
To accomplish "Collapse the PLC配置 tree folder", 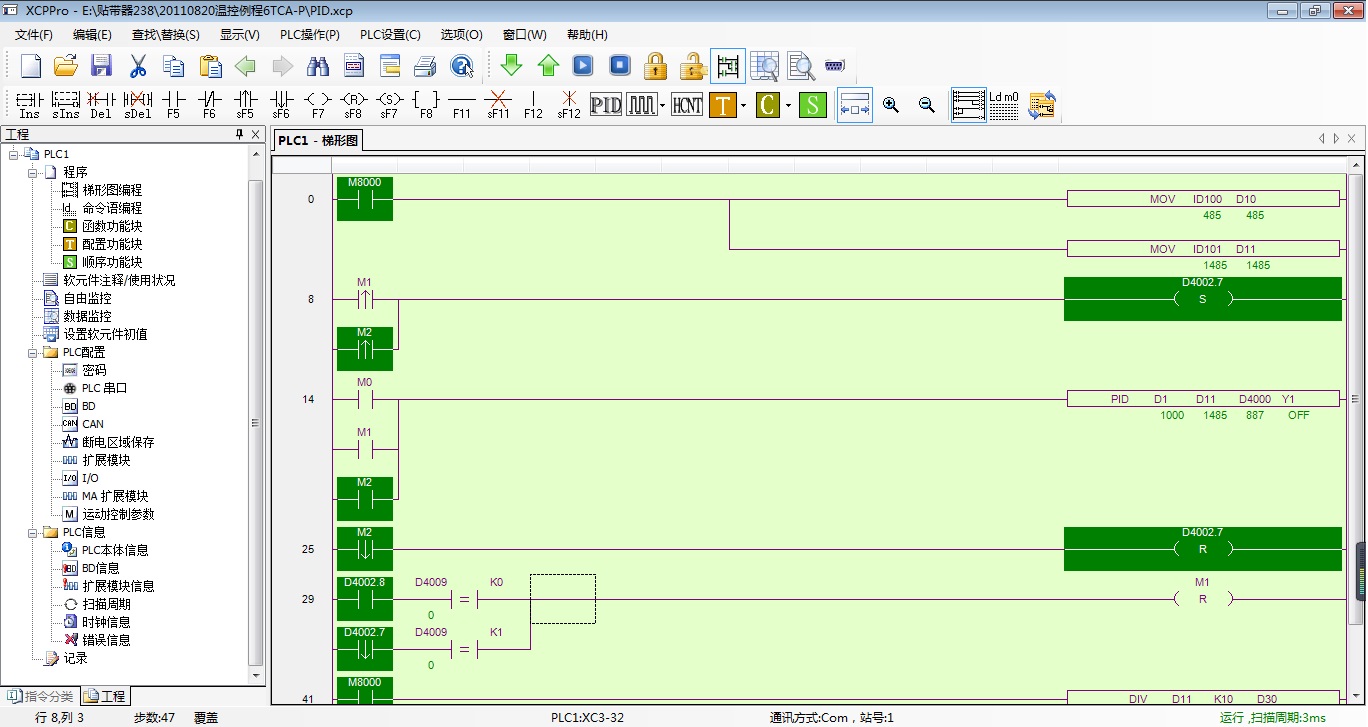I will click(x=33, y=353).
